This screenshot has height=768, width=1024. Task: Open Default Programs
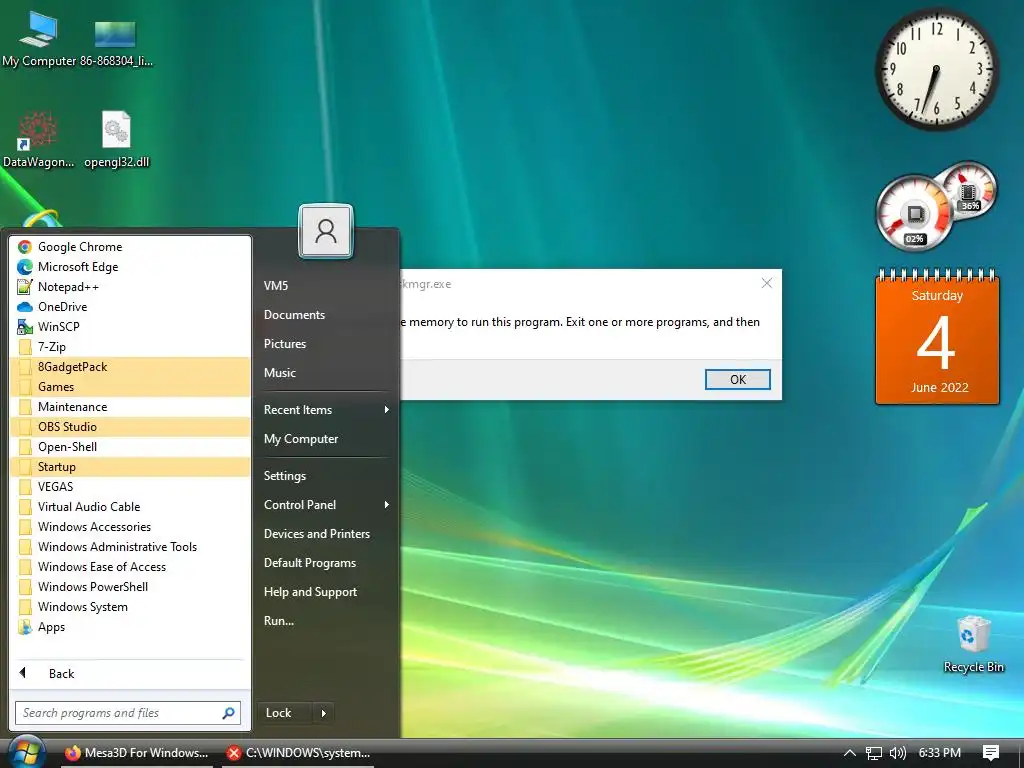pyautogui.click(x=325, y=563)
